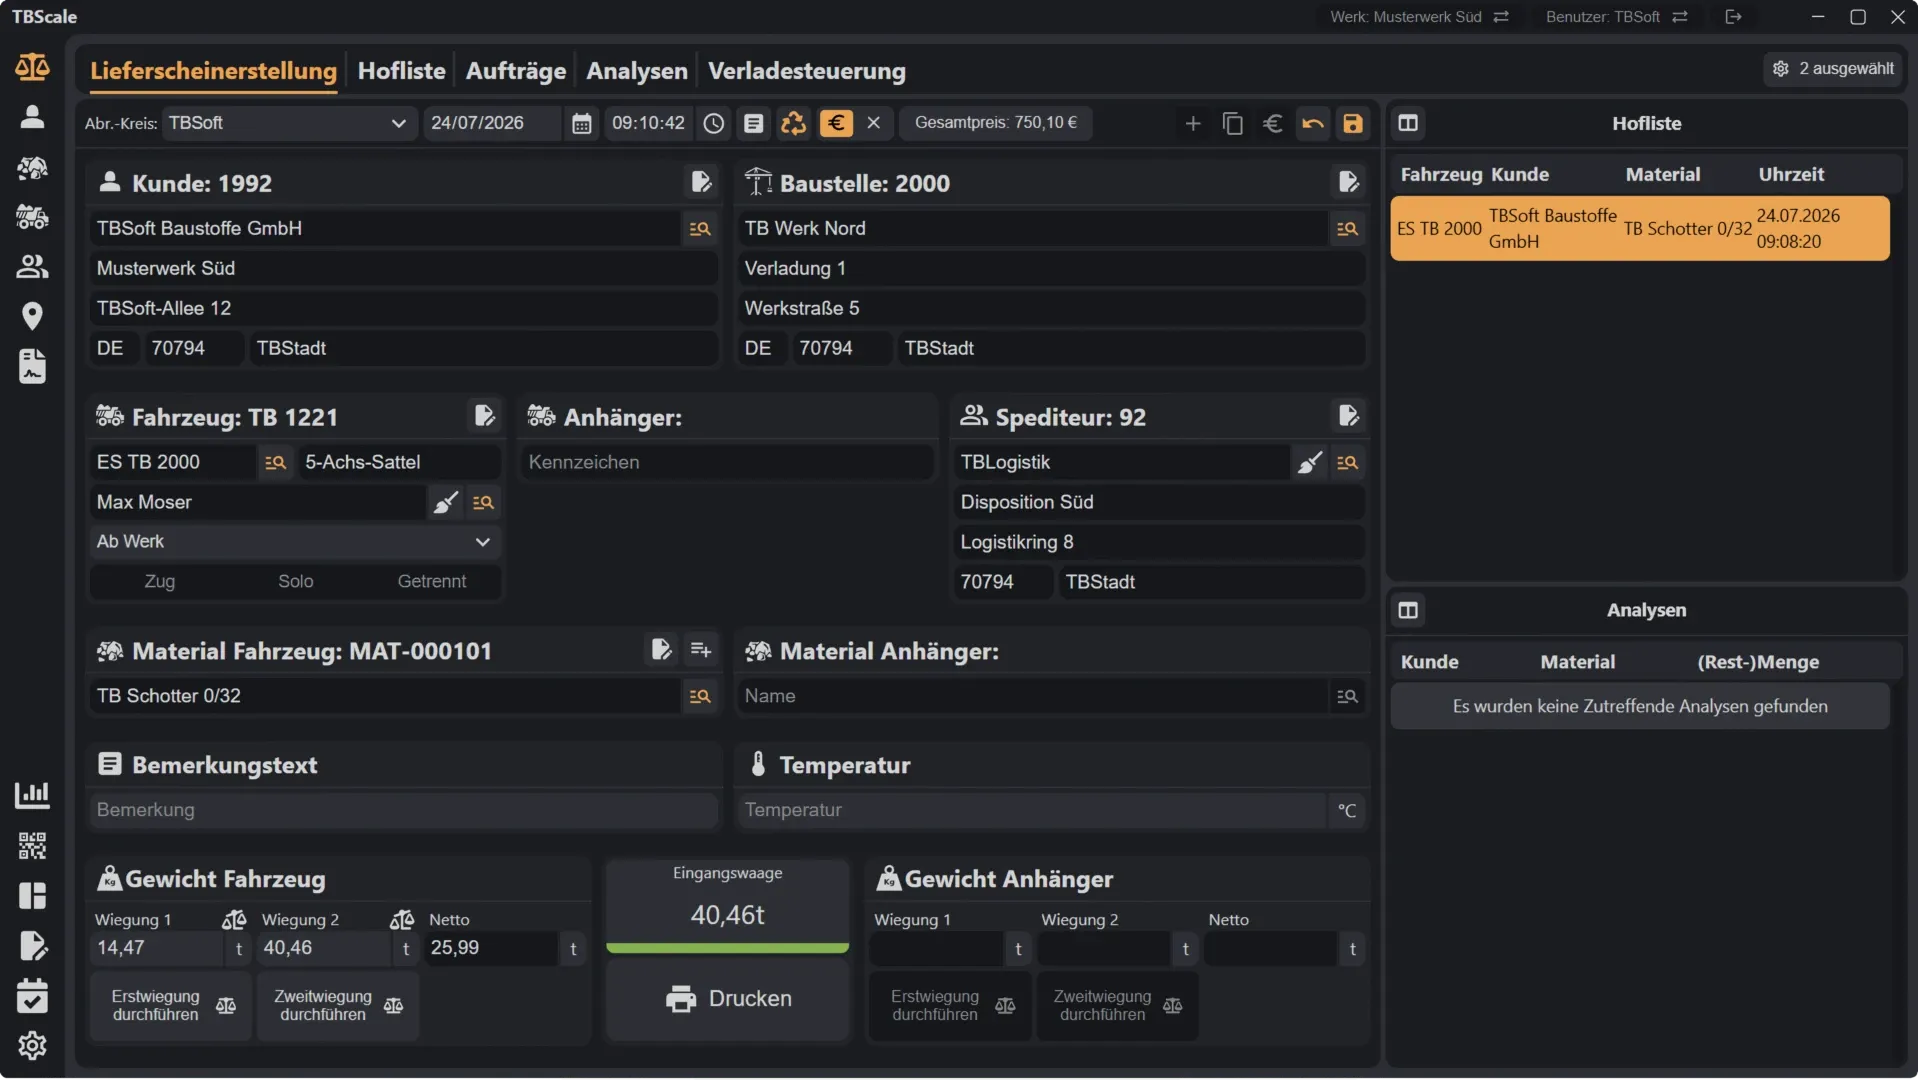Toggle Analysen panel layout icon

point(1408,610)
